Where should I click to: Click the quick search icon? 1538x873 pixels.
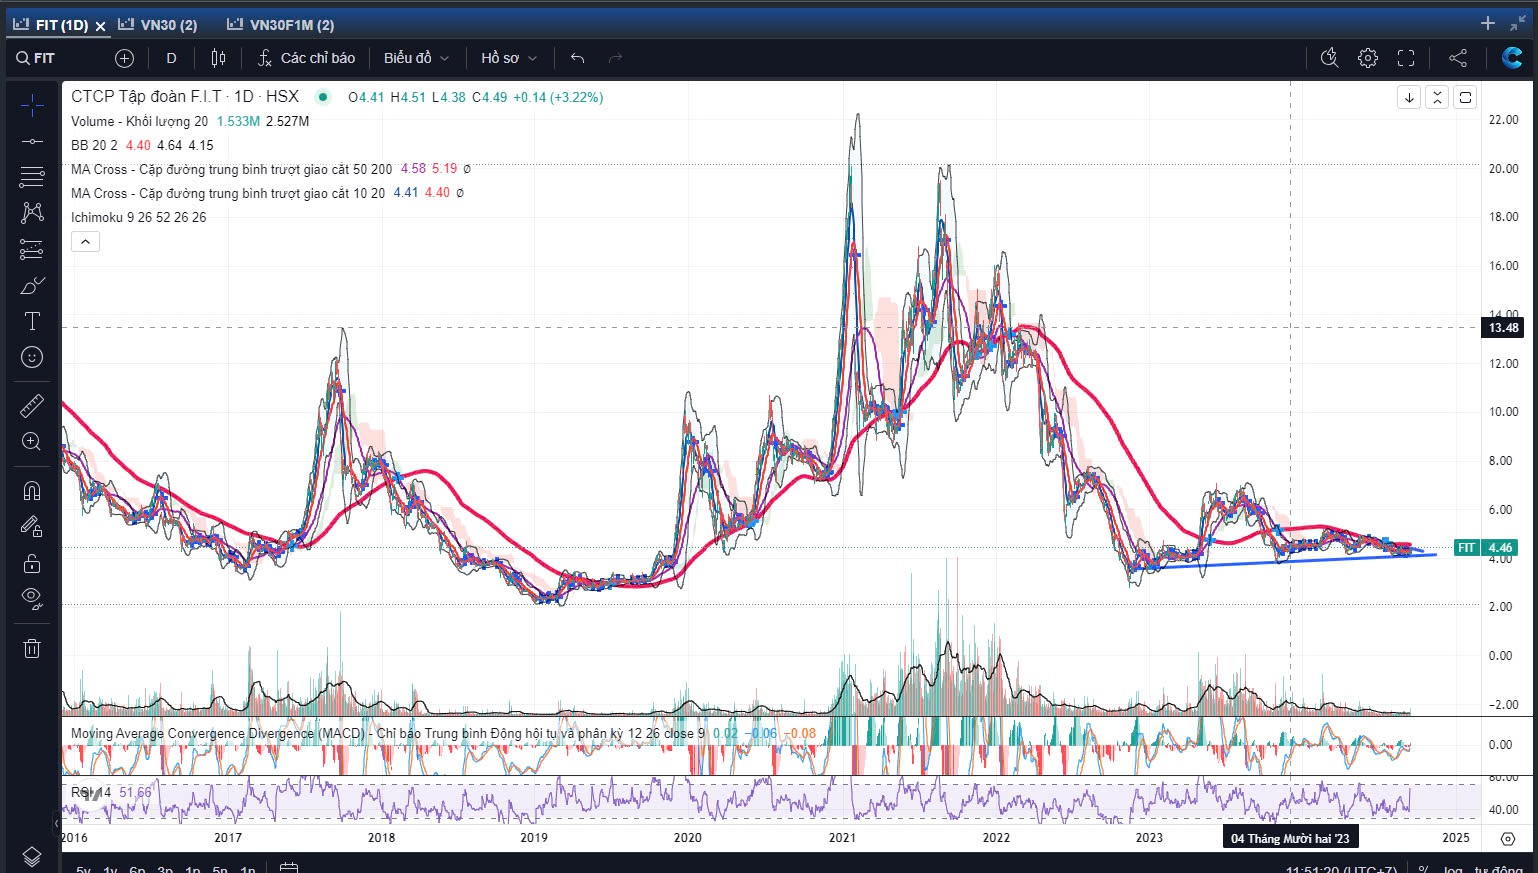point(1329,58)
